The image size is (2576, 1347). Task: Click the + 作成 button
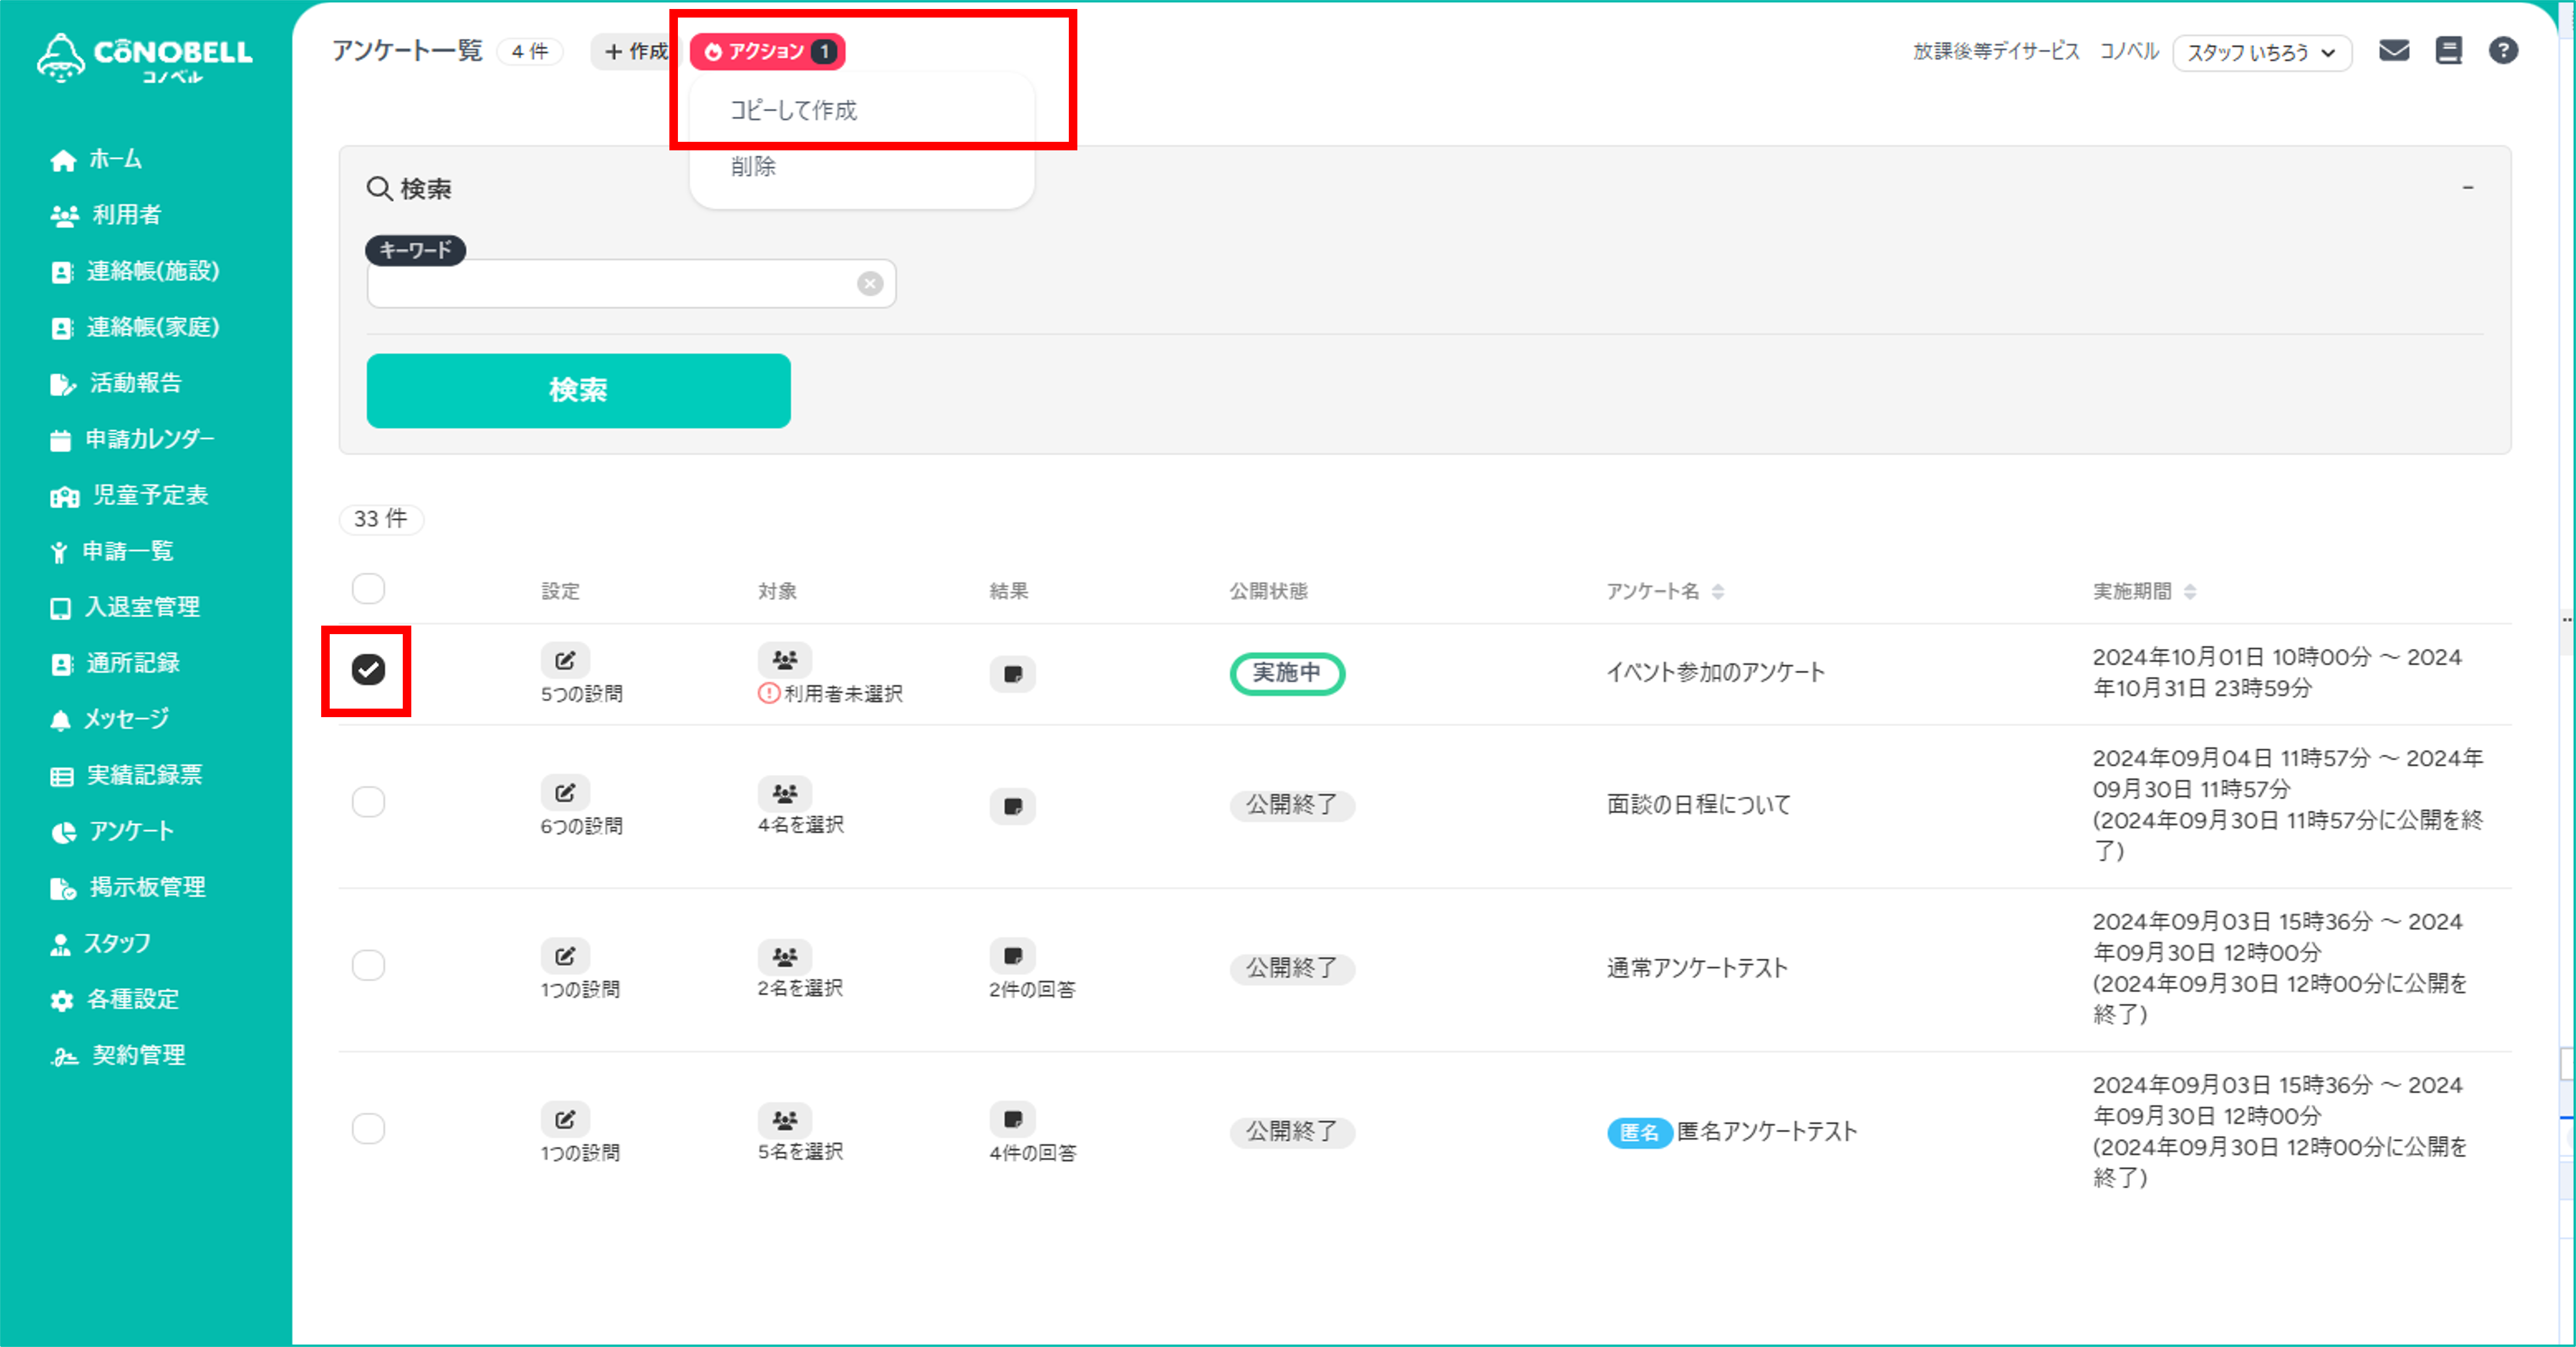[636, 51]
